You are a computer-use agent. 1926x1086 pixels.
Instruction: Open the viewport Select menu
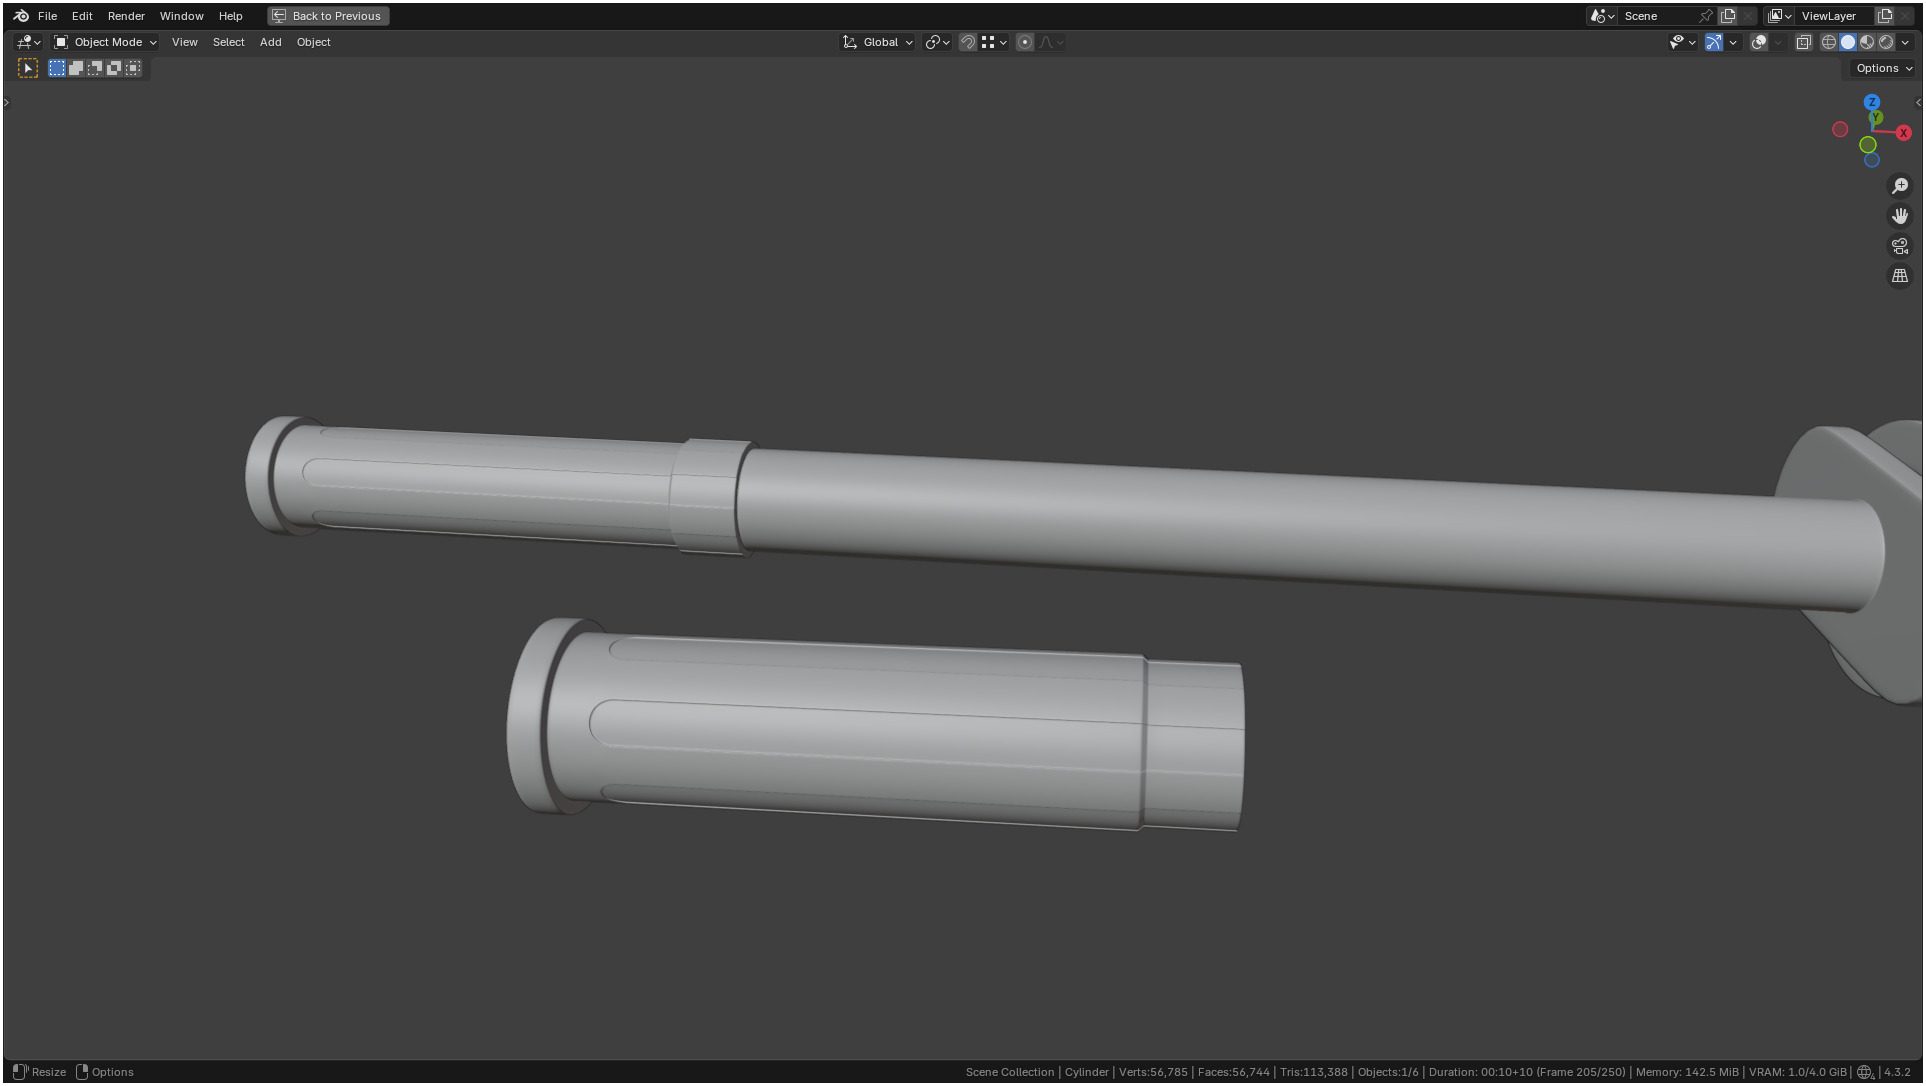[228, 42]
